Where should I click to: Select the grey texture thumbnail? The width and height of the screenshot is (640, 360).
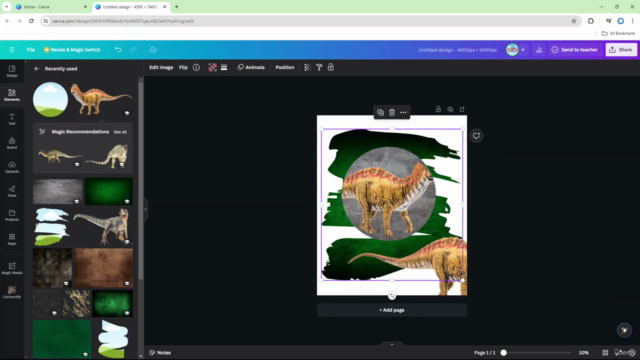coord(58,191)
